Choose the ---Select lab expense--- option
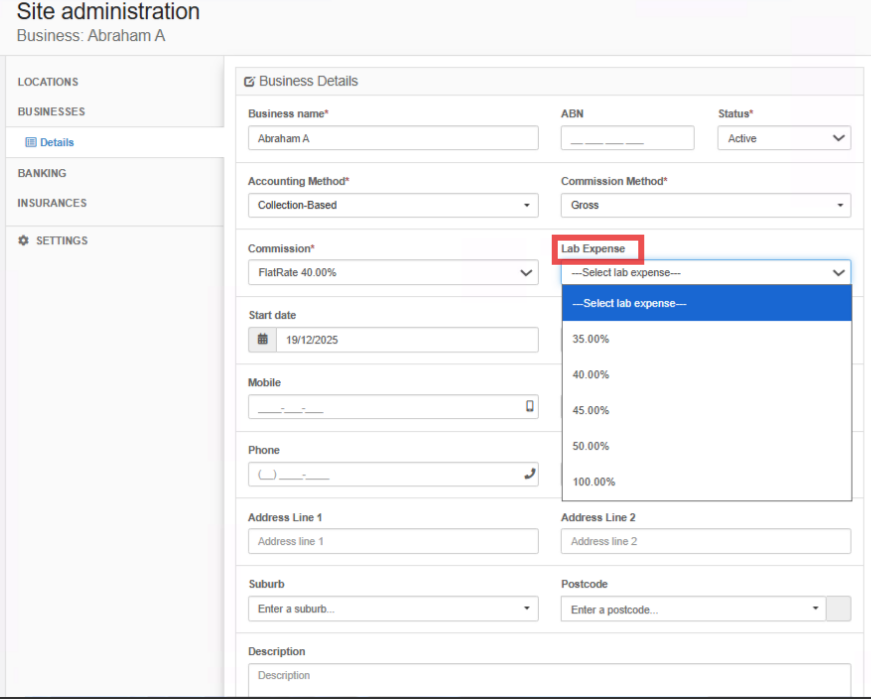871x699 pixels. point(707,303)
